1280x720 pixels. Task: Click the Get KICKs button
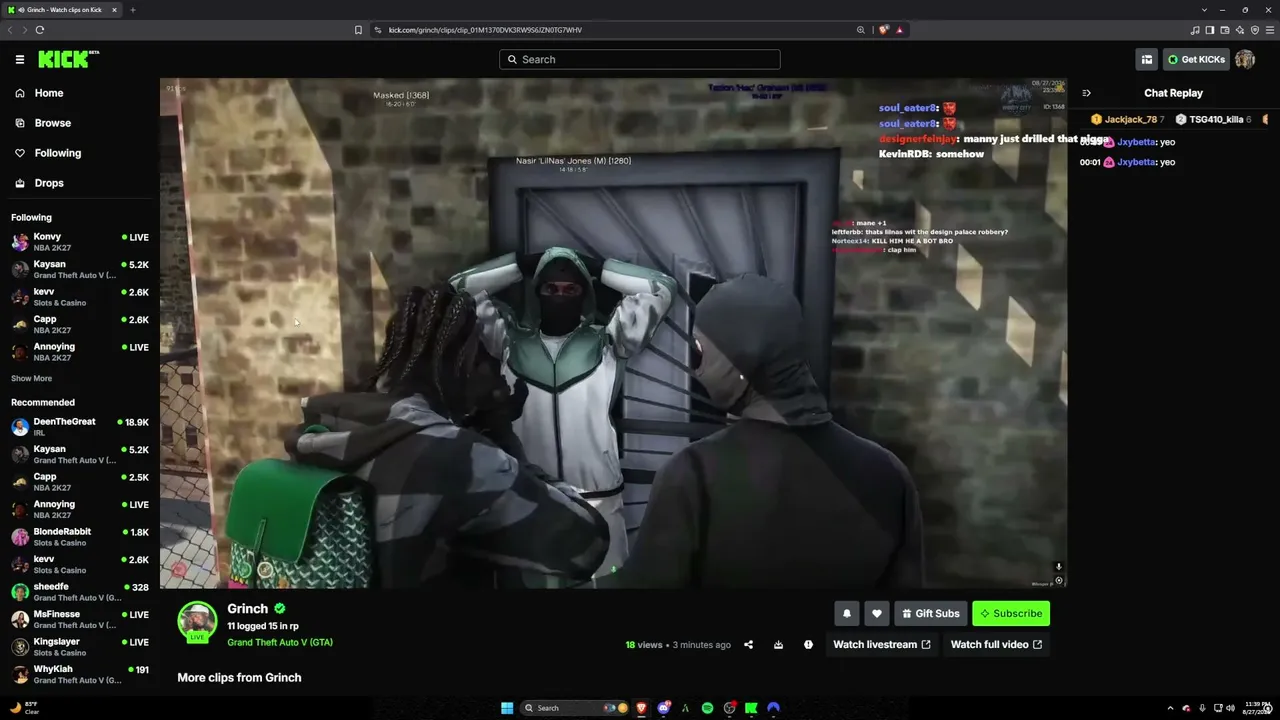[1196, 59]
